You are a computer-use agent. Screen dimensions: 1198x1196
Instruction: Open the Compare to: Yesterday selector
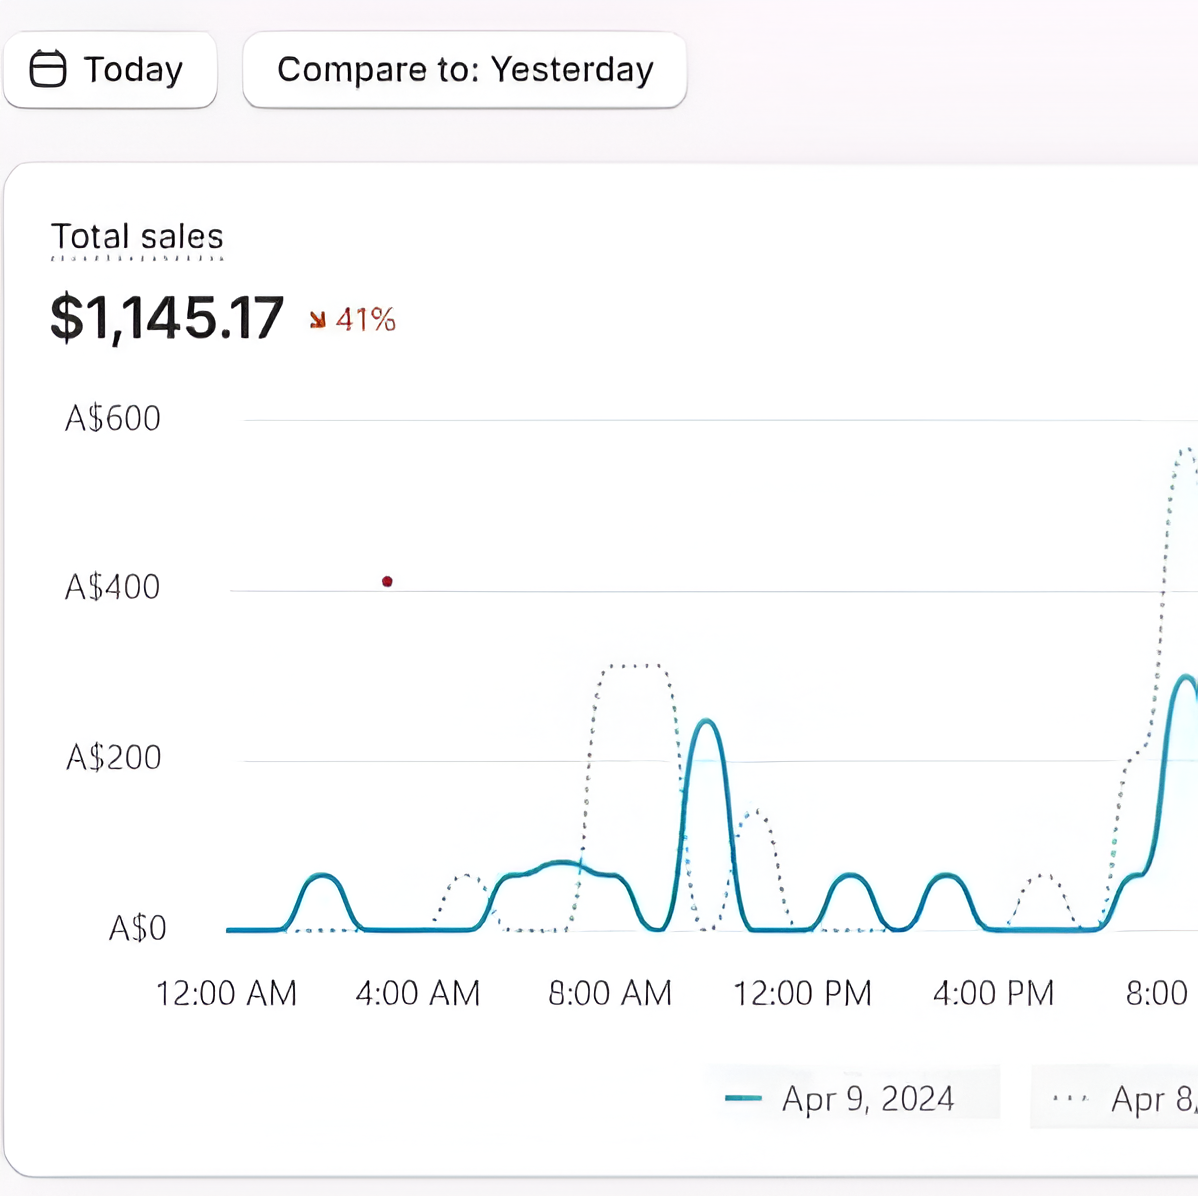464,70
